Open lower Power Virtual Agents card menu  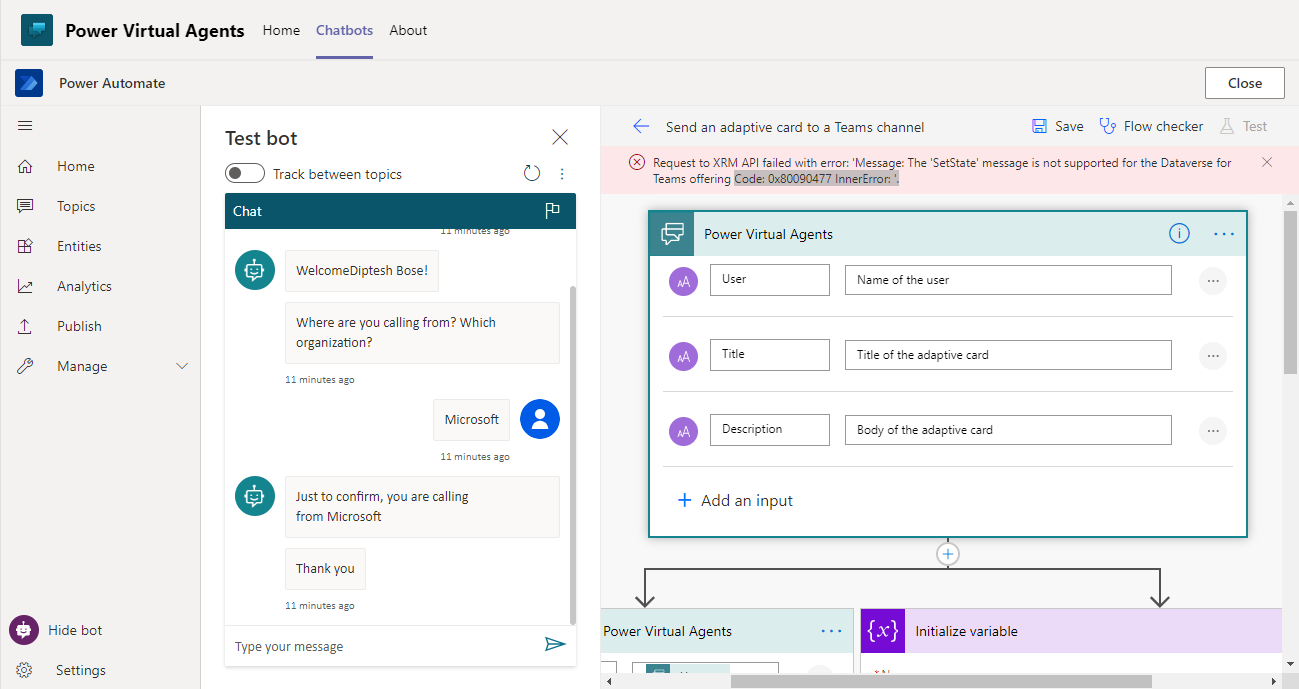831,631
